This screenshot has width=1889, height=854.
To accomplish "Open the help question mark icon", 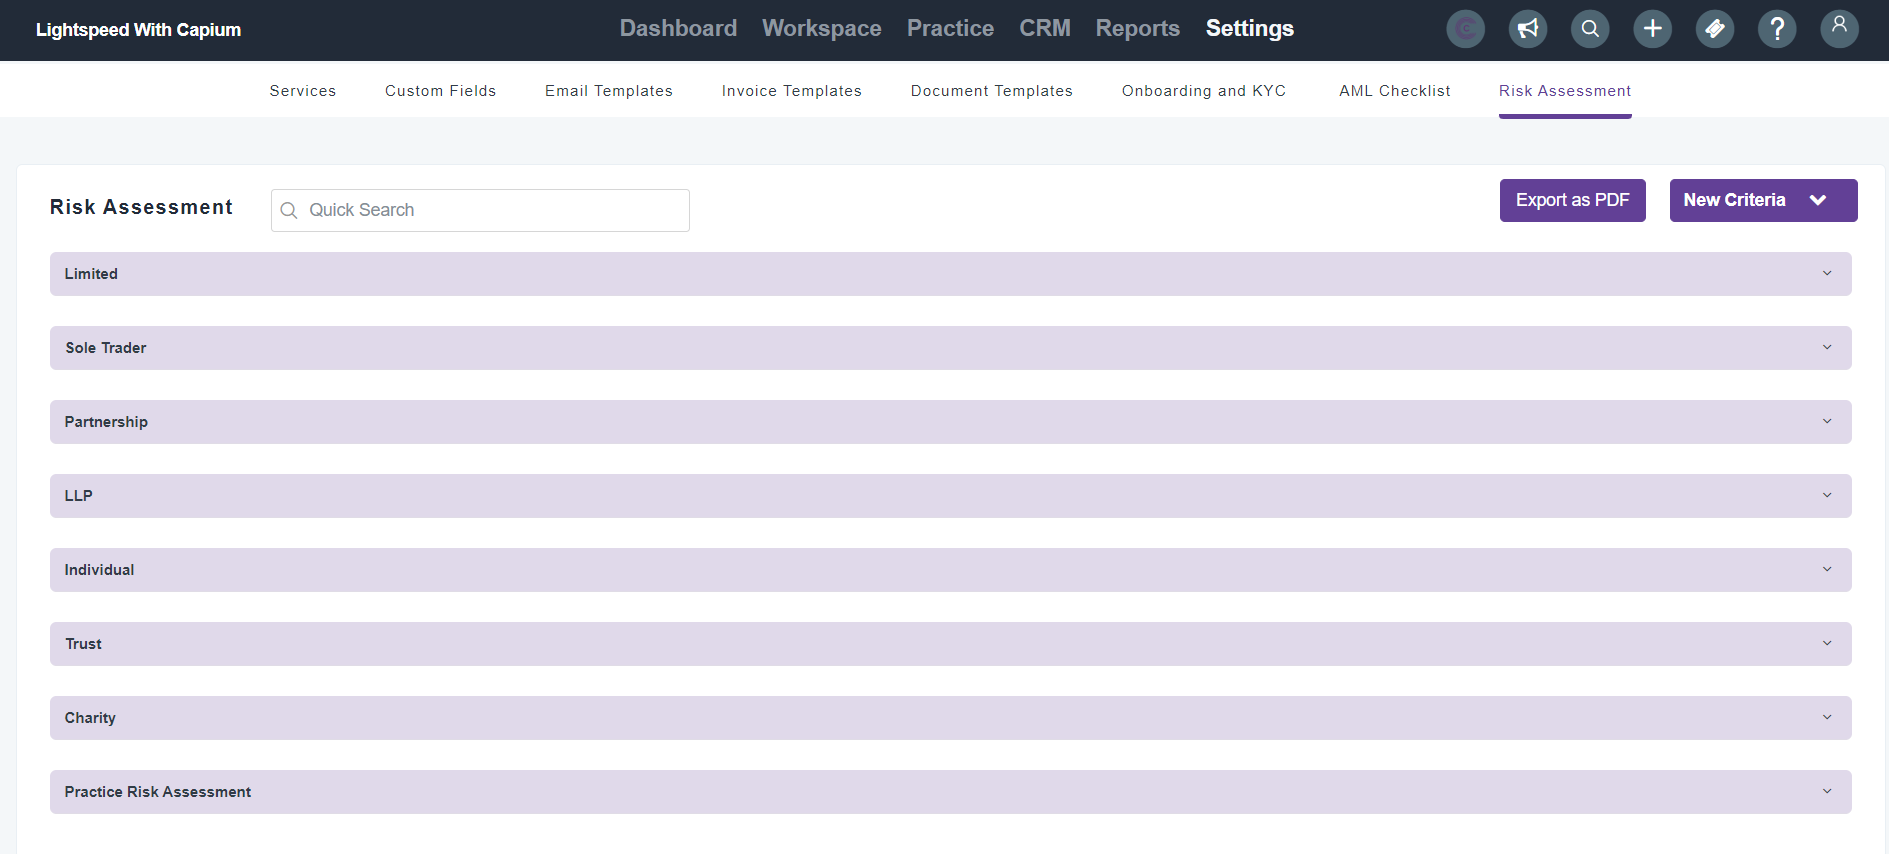I will pos(1777,29).
